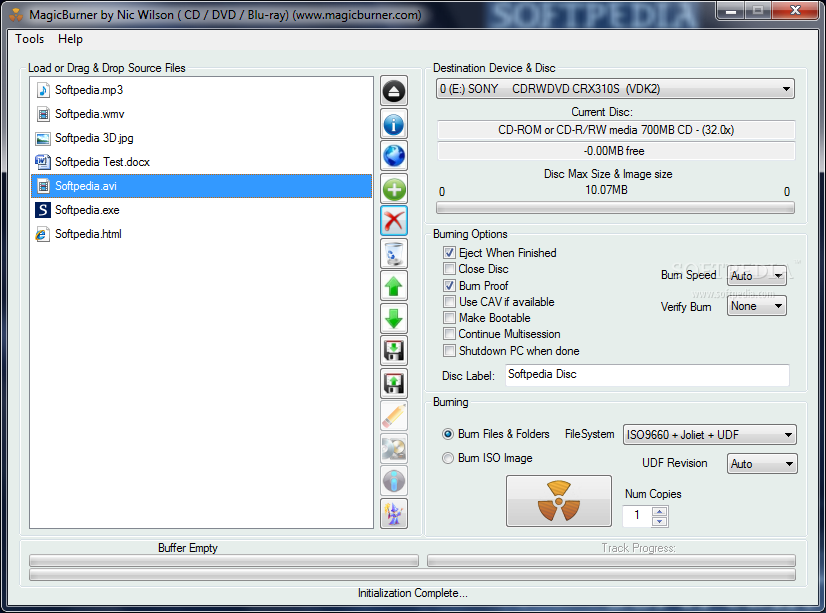Click the pencil eraser icon

[x=394, y=416]
